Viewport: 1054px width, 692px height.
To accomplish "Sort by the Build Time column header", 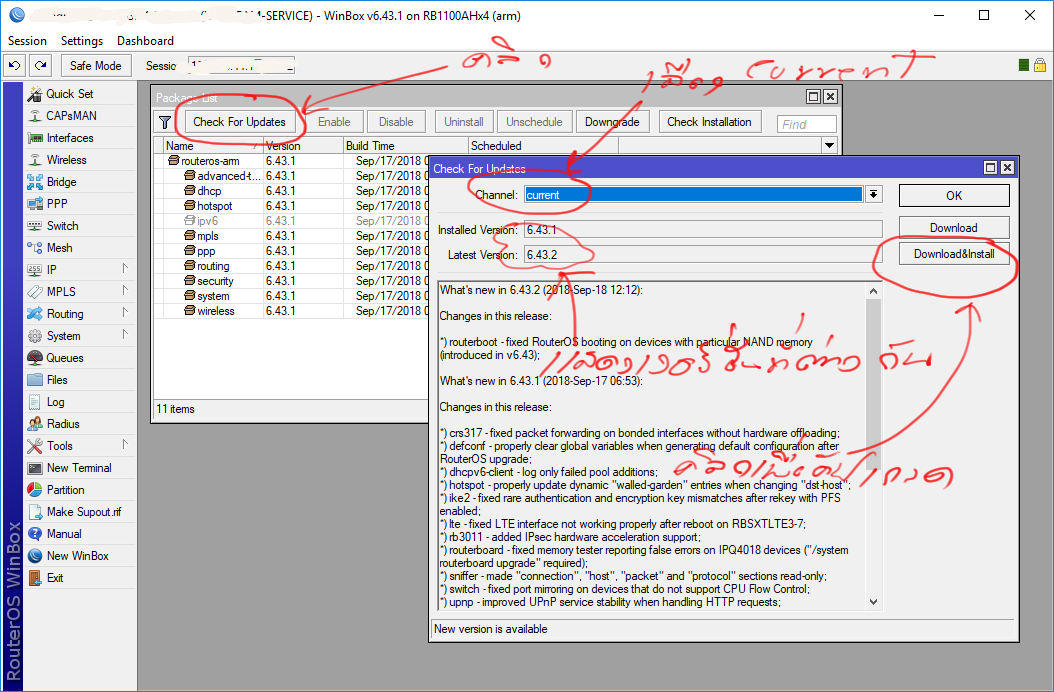I will [405, 145].
